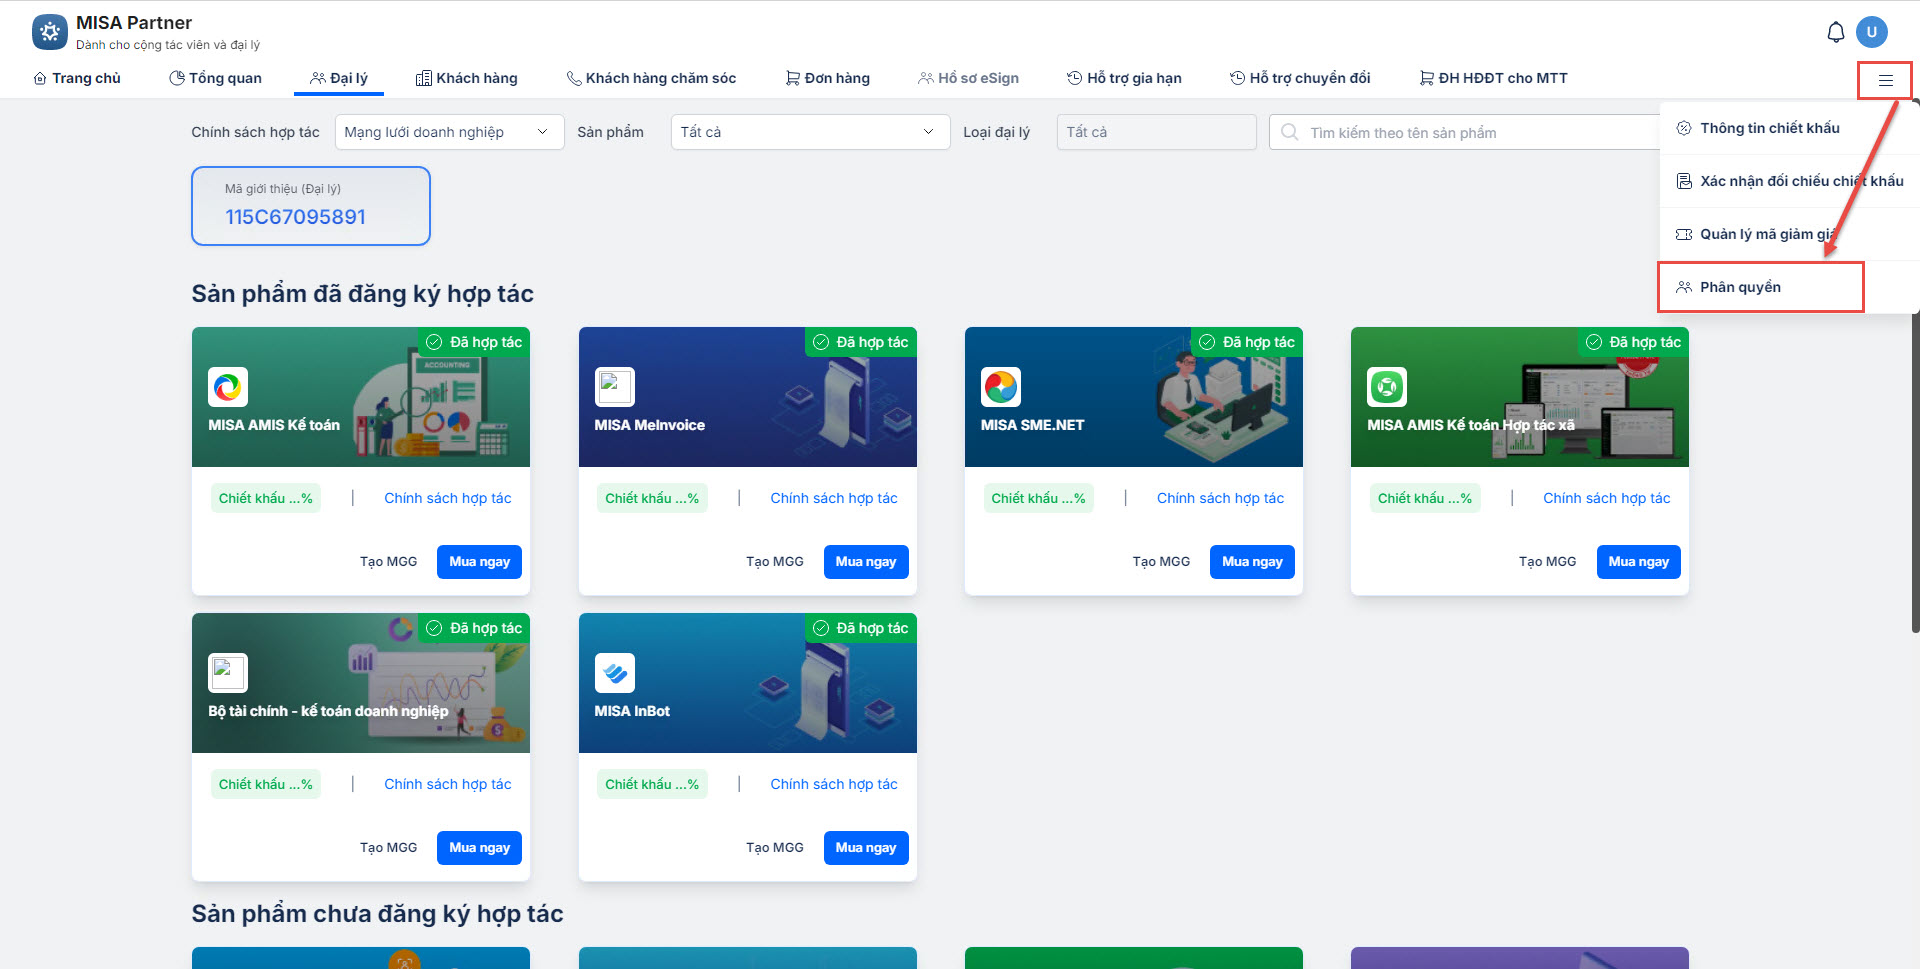Open the MISA MeInvoice banner

(748, 397)
